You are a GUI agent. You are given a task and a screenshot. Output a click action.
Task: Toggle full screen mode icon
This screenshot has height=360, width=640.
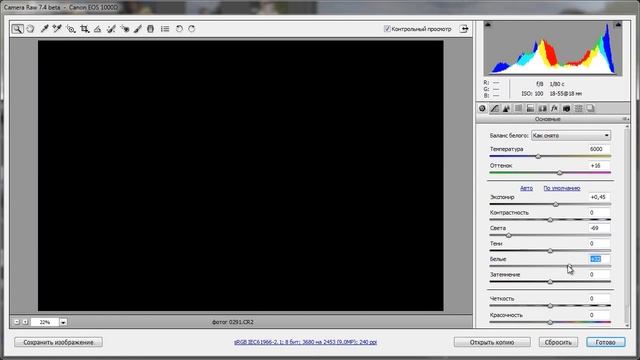(x=464, y=29)
